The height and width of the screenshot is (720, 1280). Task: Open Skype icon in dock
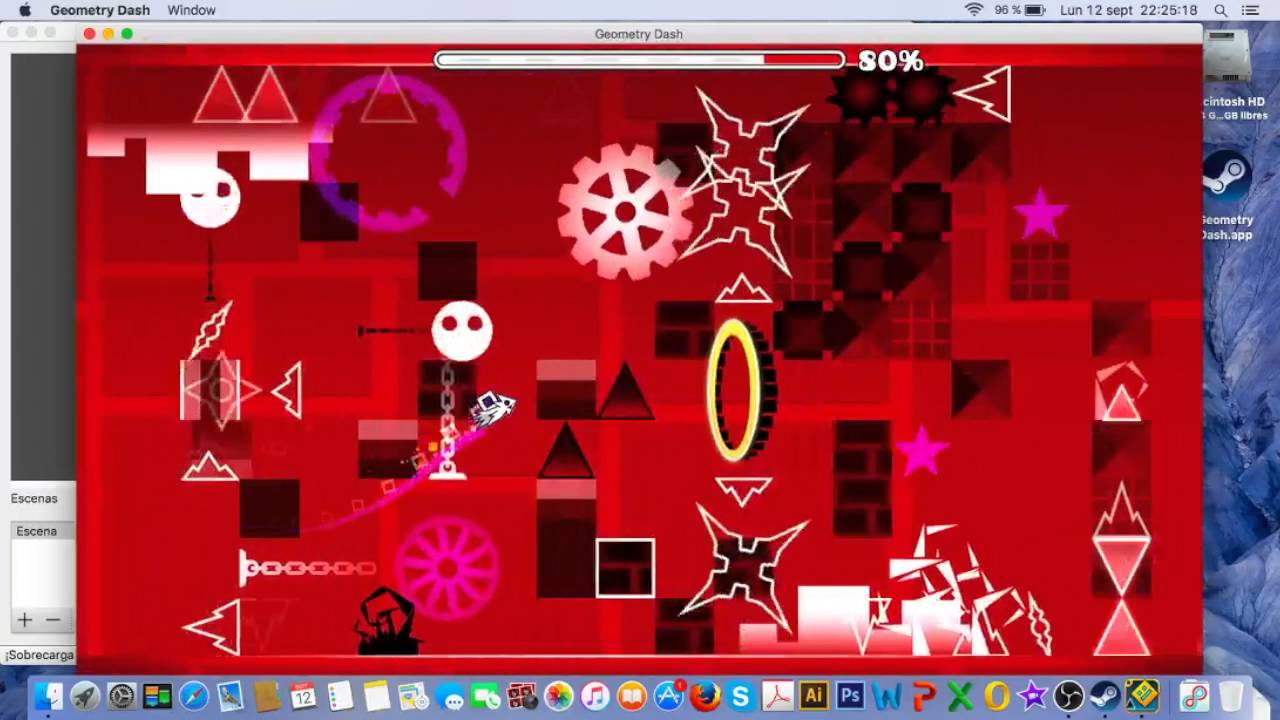741,696
